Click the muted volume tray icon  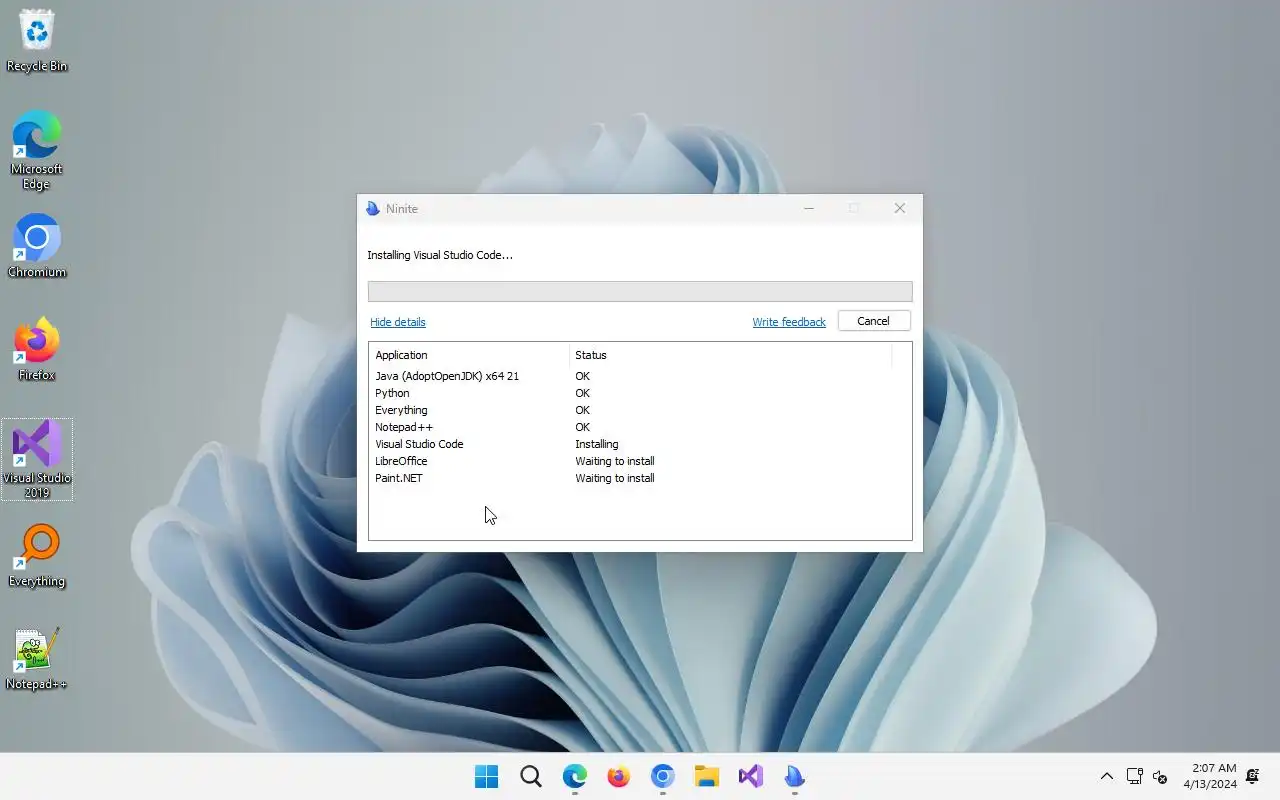(x=1160, y=776)
